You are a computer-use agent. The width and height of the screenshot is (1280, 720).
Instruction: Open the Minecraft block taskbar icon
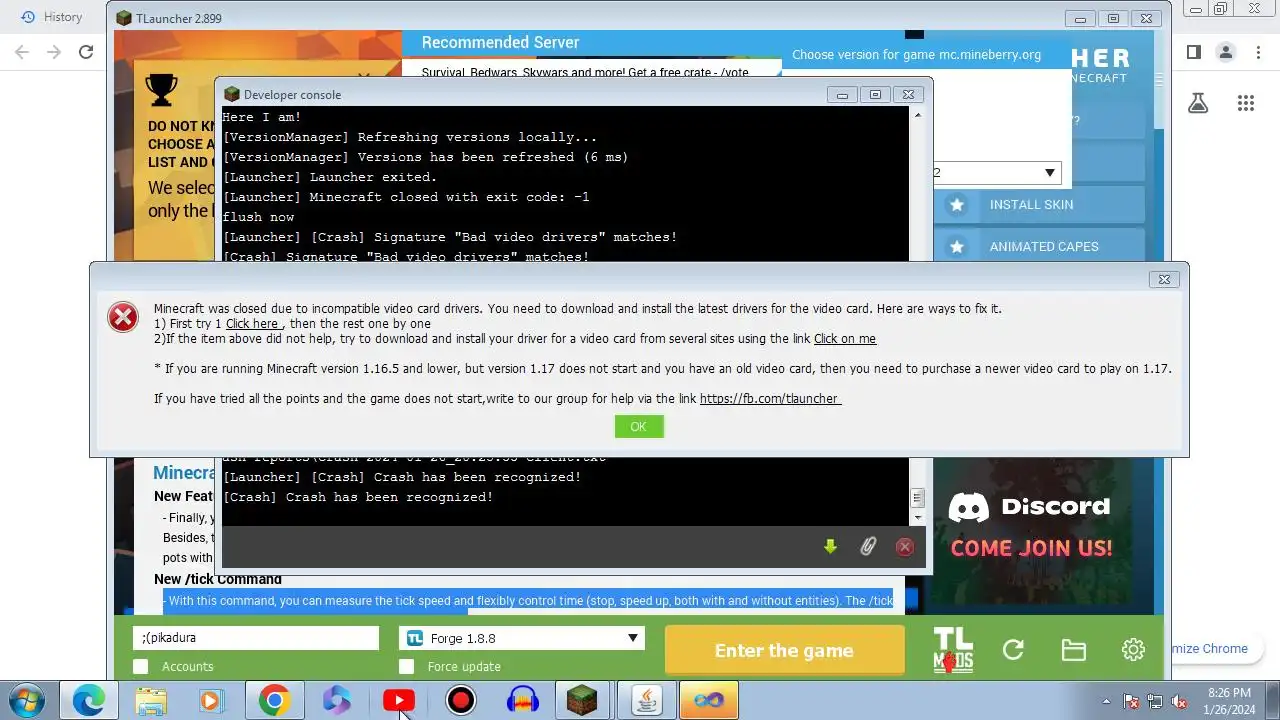click(583, 700)
